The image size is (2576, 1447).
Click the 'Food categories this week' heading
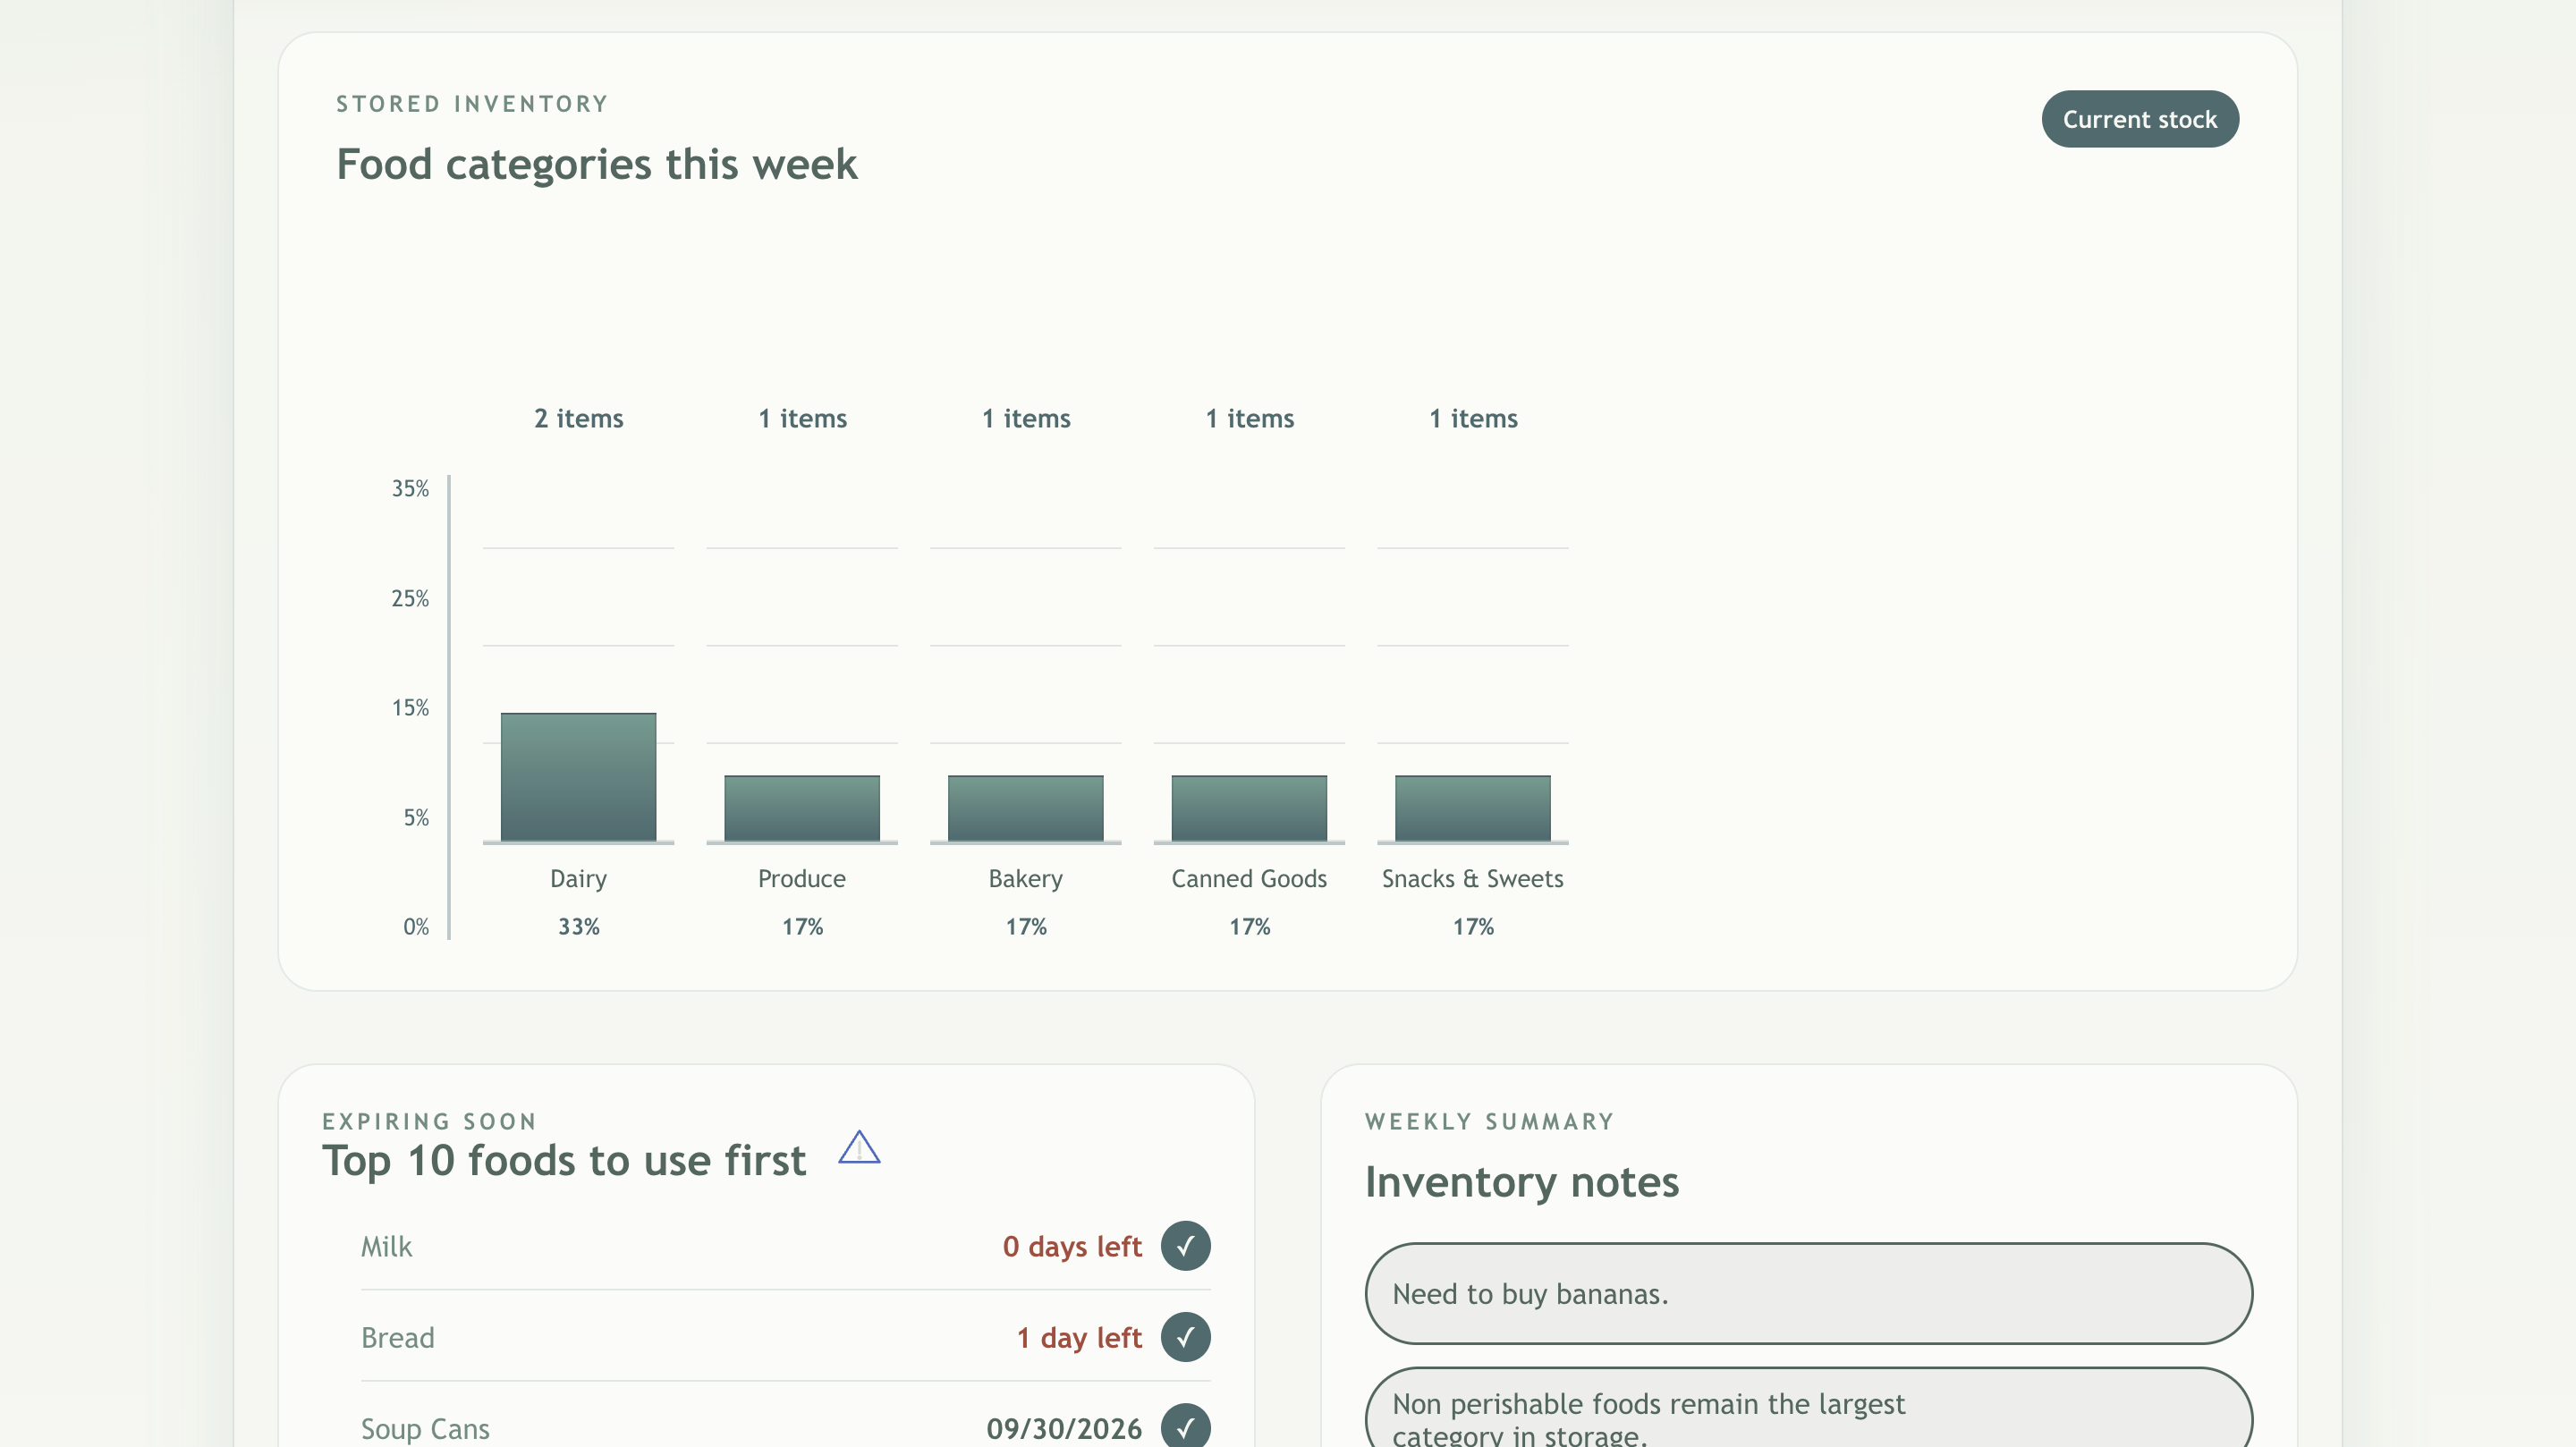pos(596,164)
